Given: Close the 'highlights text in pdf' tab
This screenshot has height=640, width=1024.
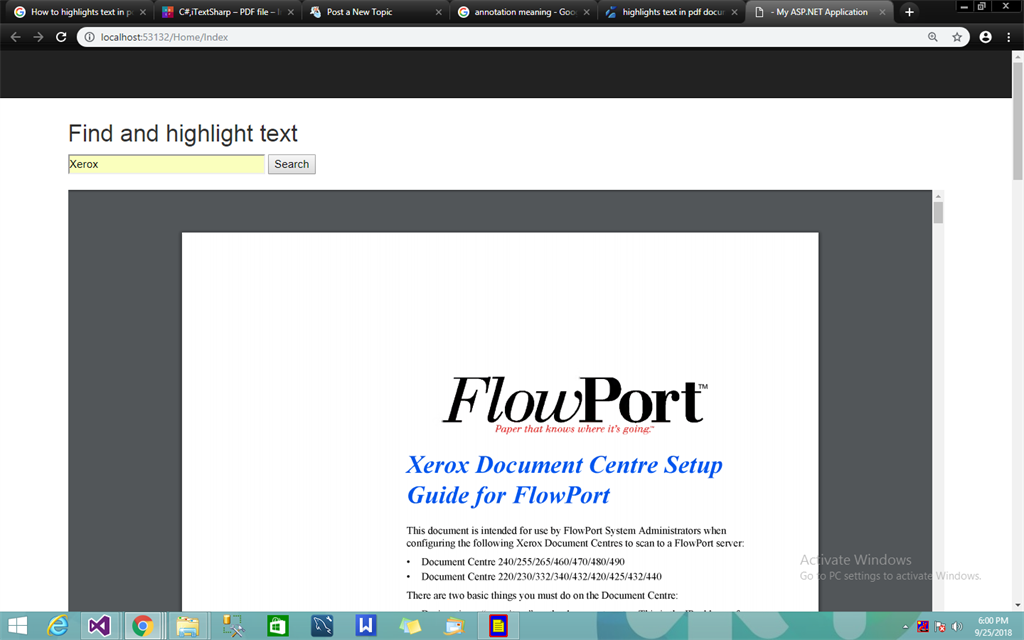Looking at the screenshot, I should (735, 12).
